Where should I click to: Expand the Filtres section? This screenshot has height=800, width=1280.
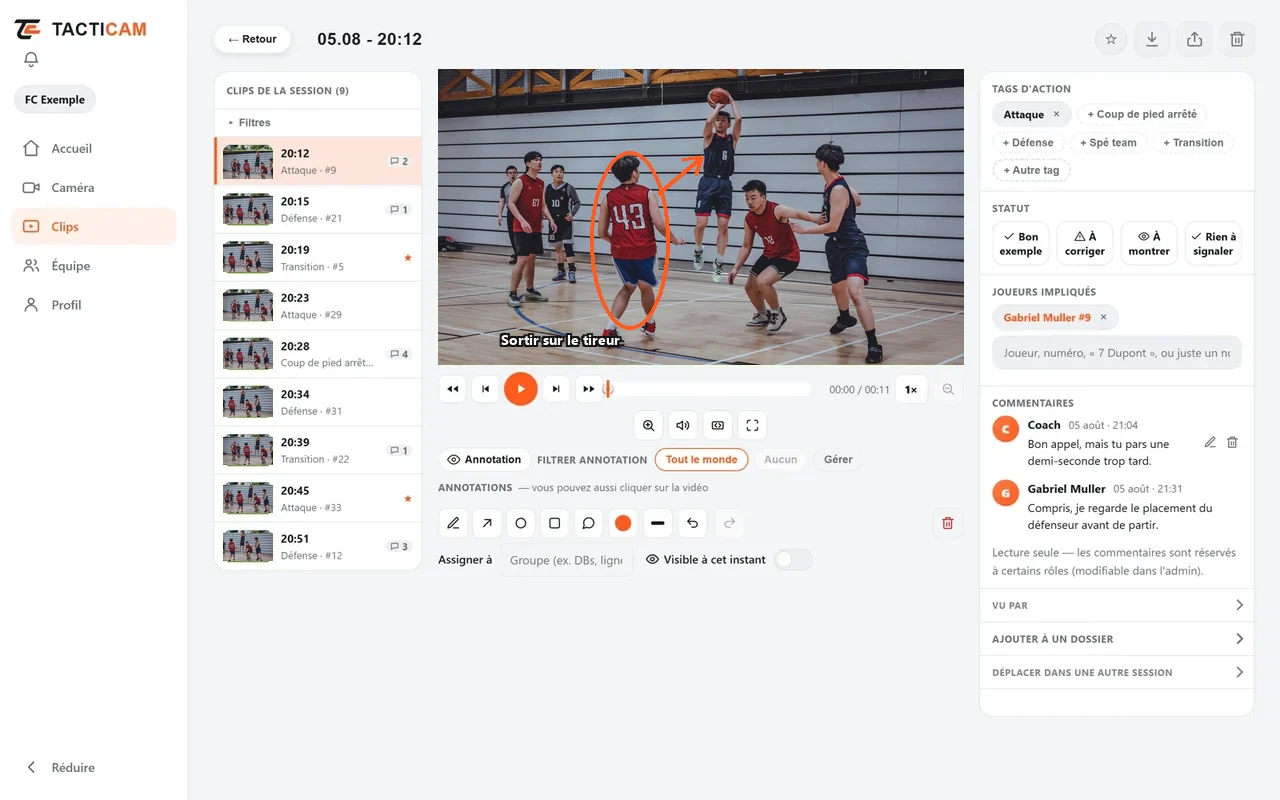tap(318, 122)
